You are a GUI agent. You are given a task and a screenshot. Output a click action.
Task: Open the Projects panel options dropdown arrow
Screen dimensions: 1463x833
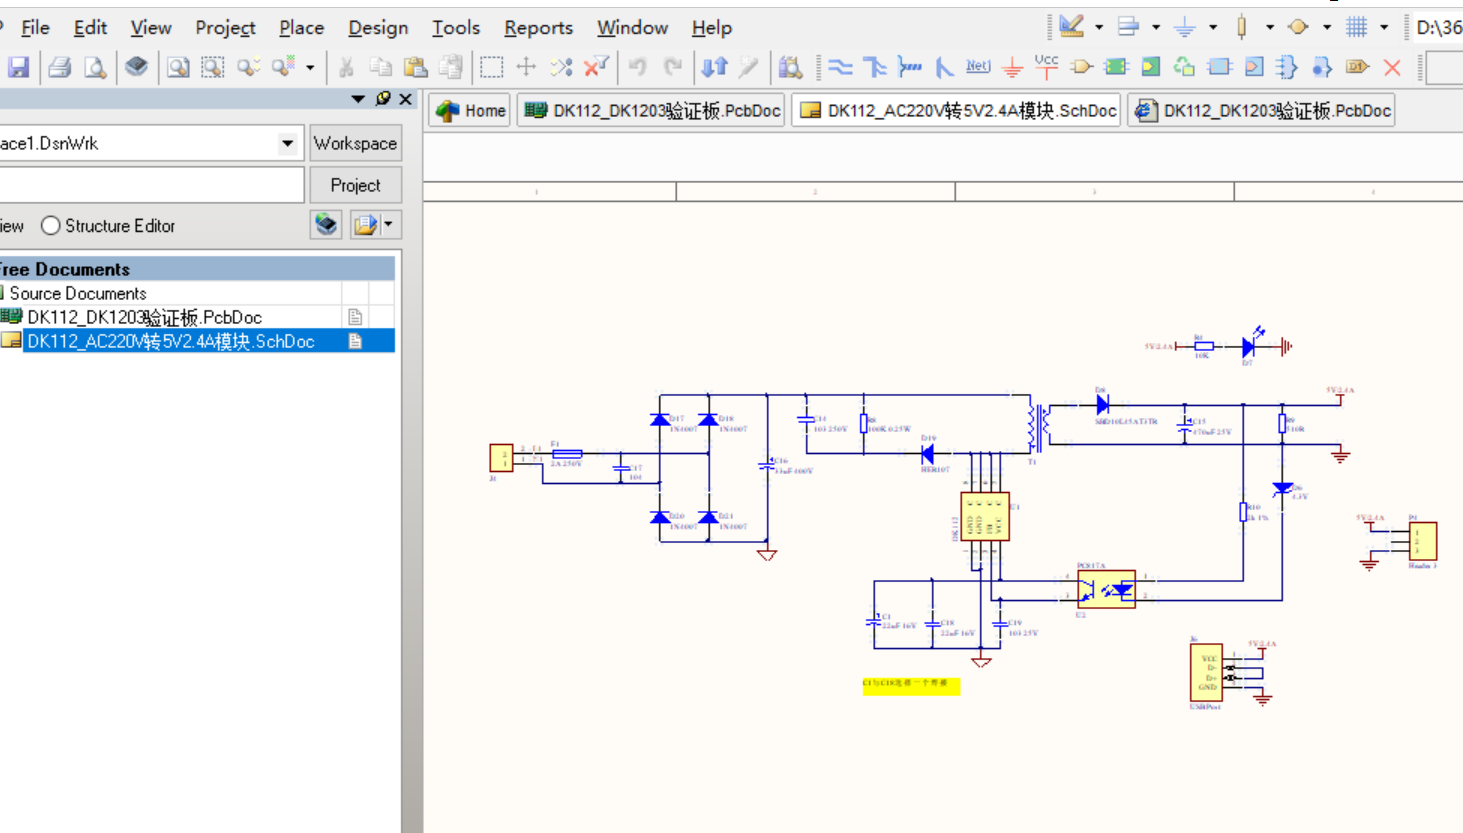click(x=358, y=99)
